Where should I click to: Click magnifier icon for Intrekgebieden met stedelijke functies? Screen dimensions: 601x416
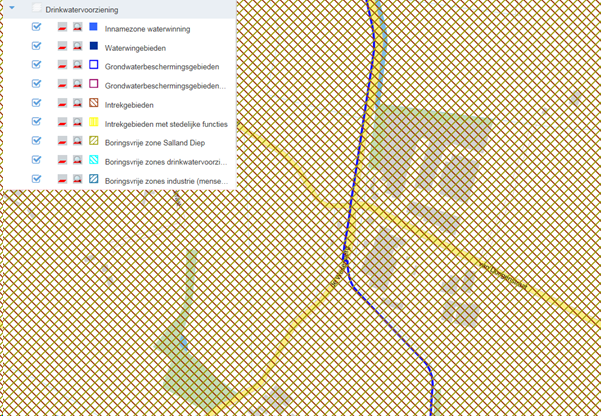click(x=78, y=122)
